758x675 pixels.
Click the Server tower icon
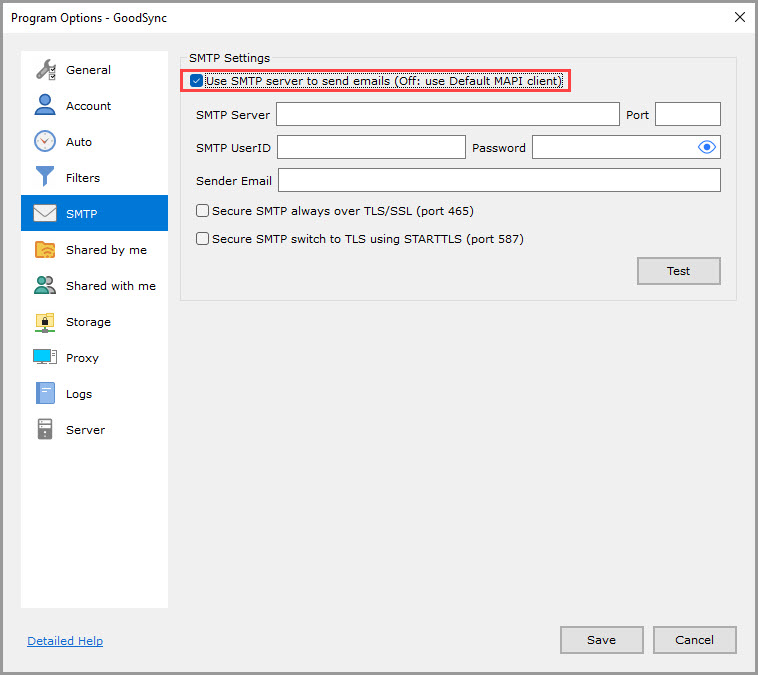click(x=45, y=429)
